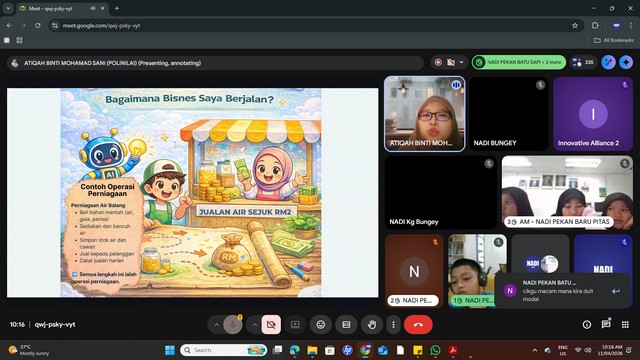Toggle closed captions button
Image resolution: width=640 pixels, height=360 pixels.
point(346,325)
